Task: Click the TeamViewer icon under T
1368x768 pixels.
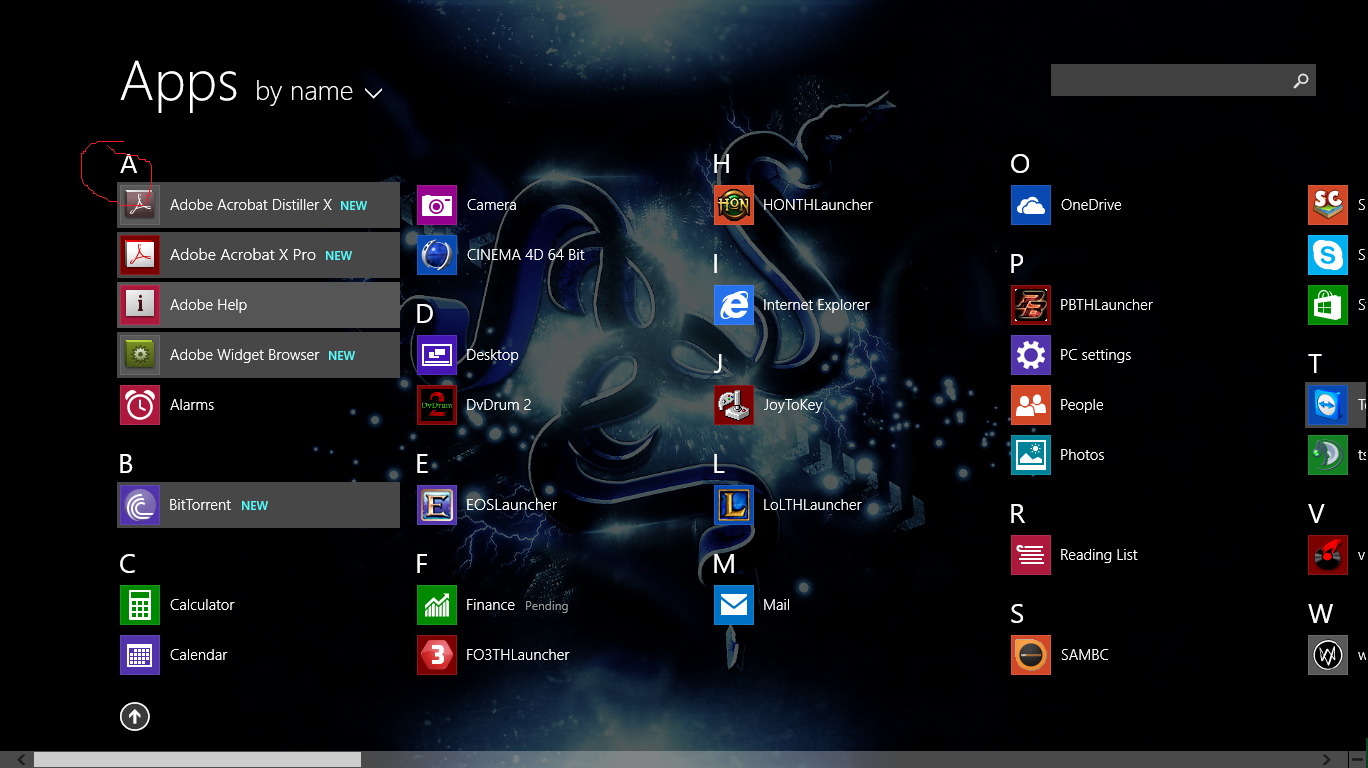Action: pyautogui.click(x=1328, y=405)
